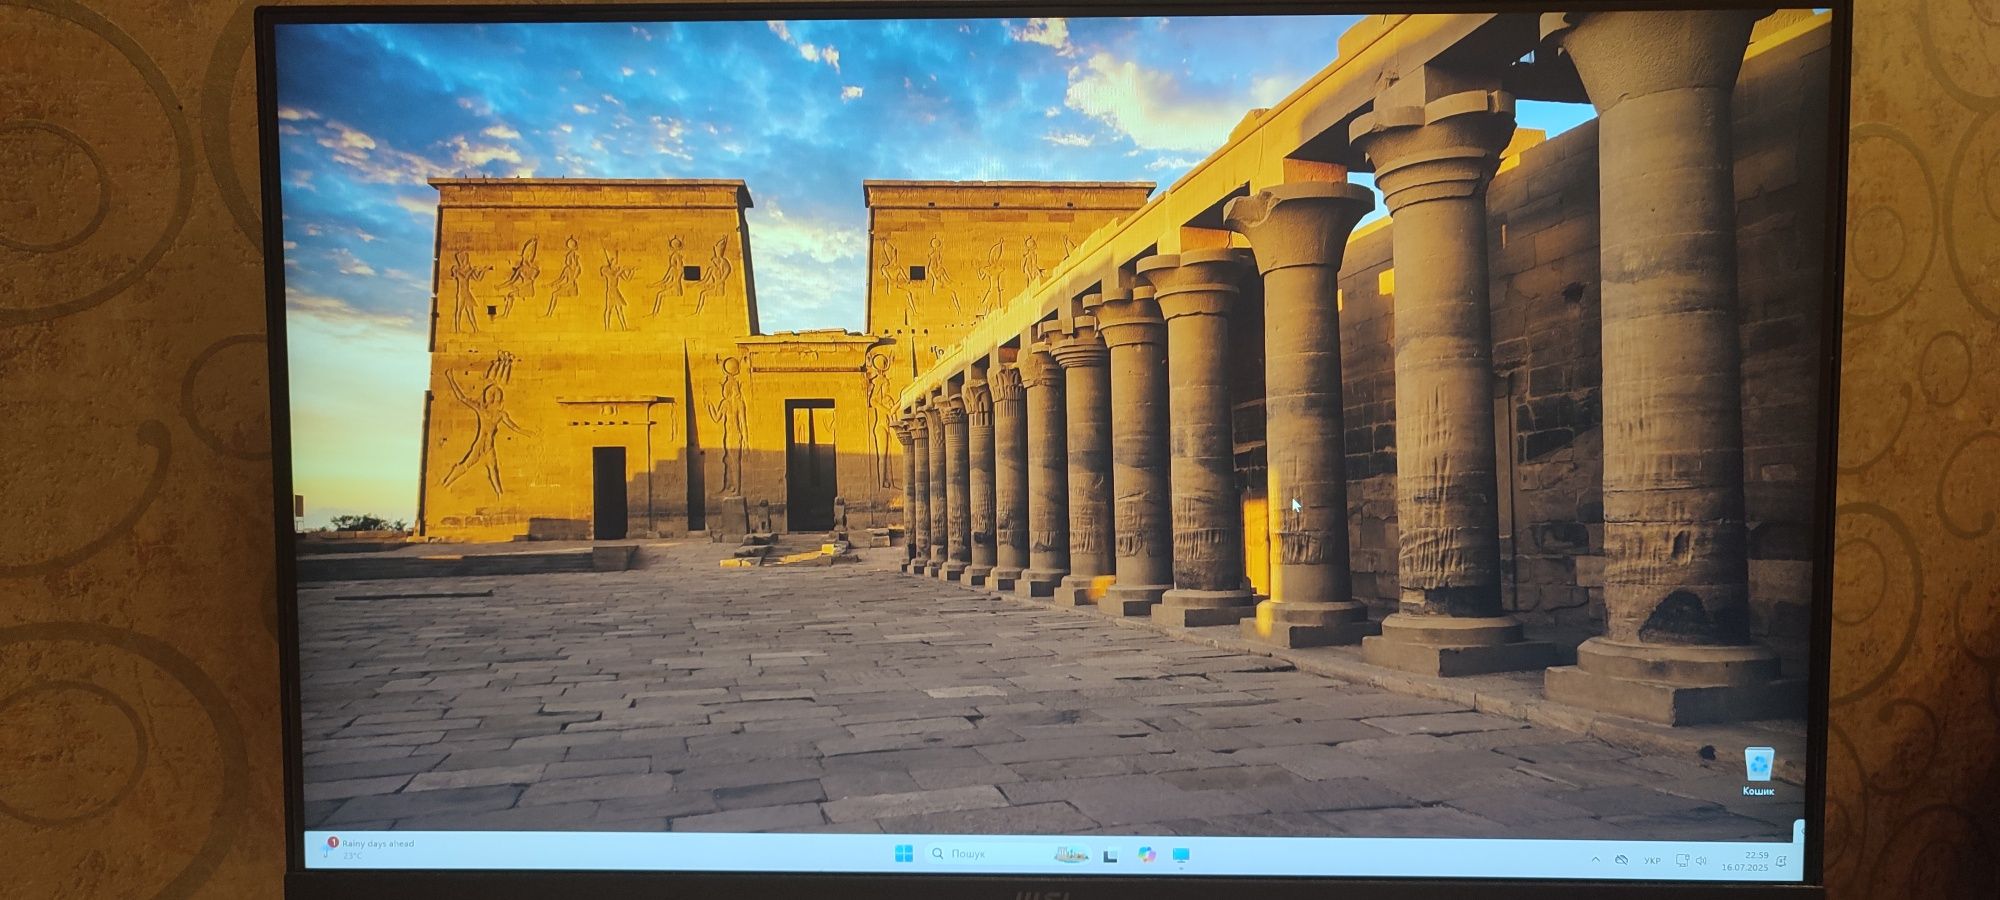Open the volume speaker icon

coord(1701,861)
